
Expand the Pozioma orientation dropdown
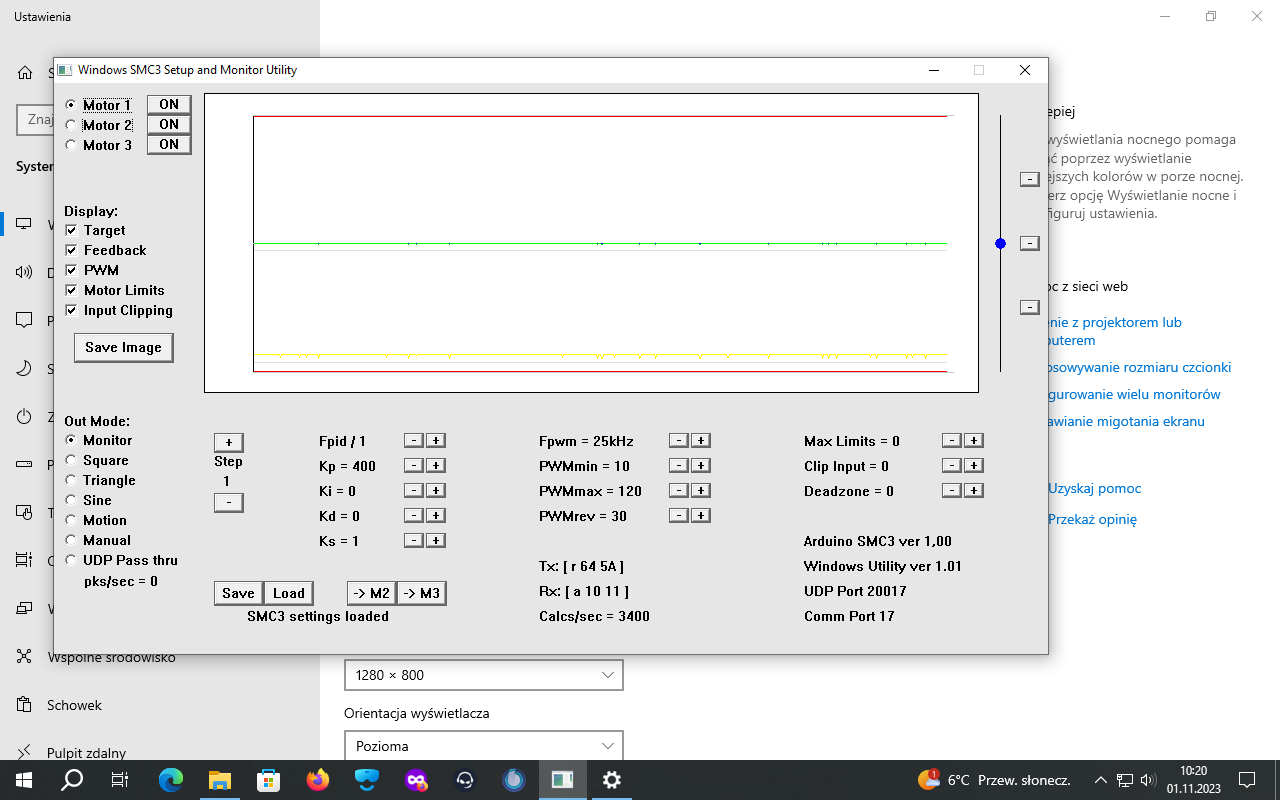[x=483, y=746]
